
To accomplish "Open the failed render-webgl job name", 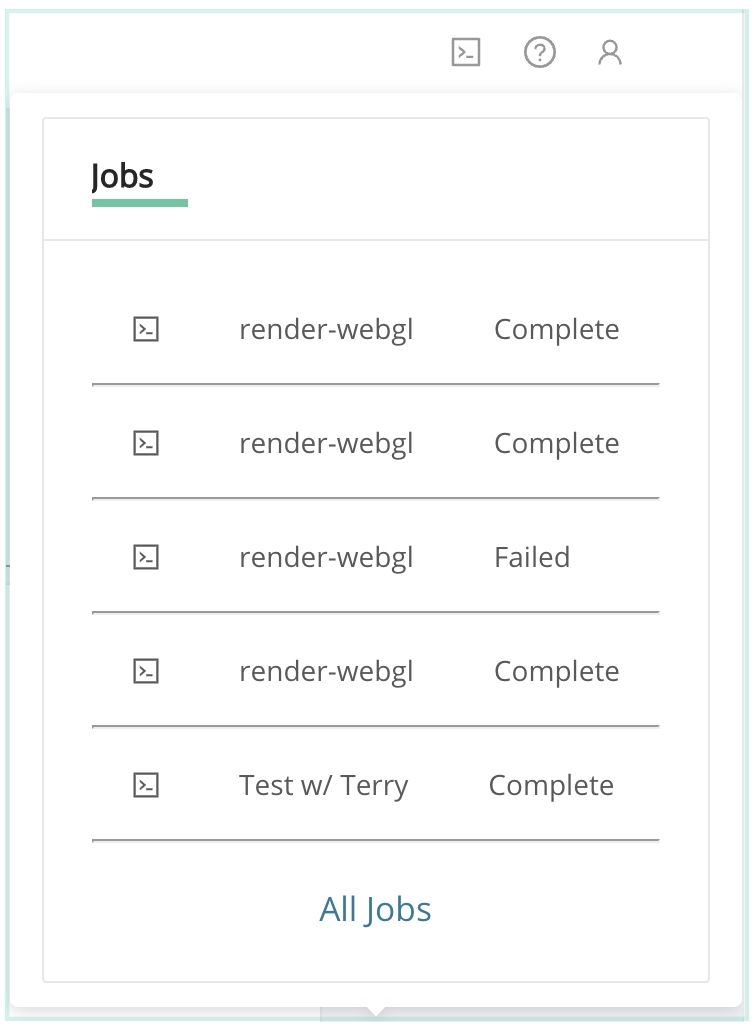I will [x=326, y=557].
